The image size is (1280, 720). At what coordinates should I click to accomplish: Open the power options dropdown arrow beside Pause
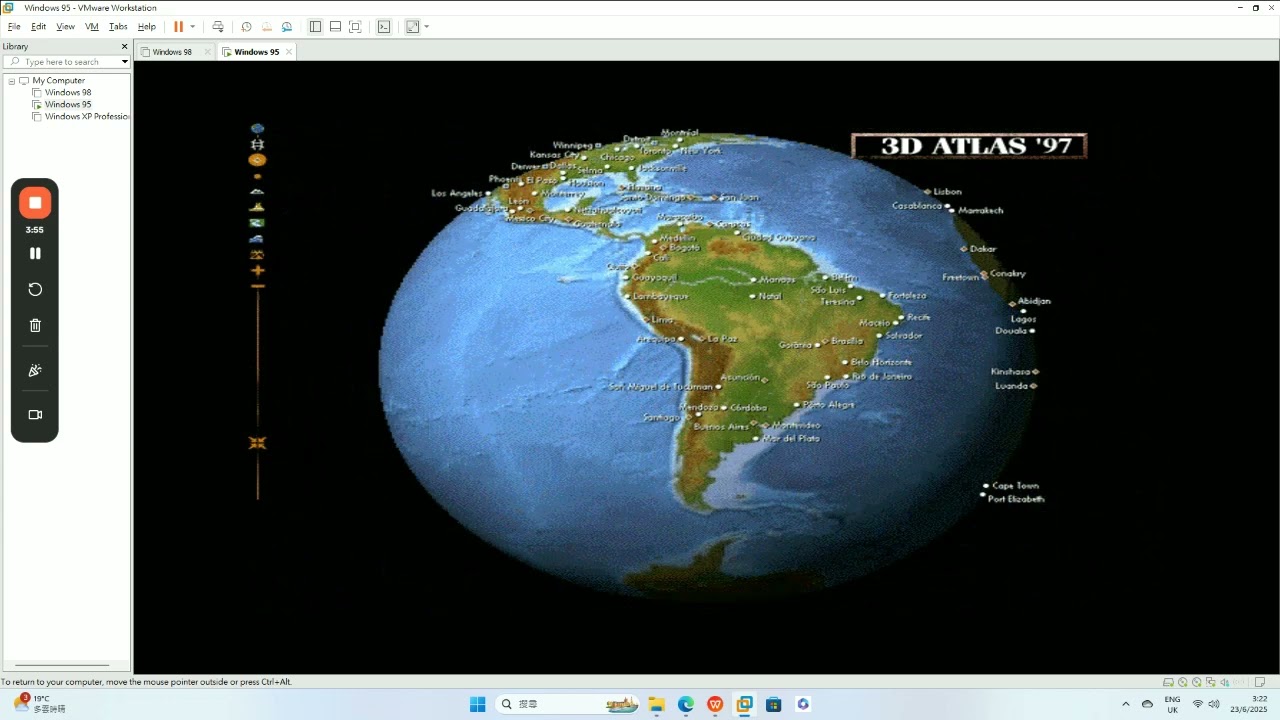(x=193, y=27)
